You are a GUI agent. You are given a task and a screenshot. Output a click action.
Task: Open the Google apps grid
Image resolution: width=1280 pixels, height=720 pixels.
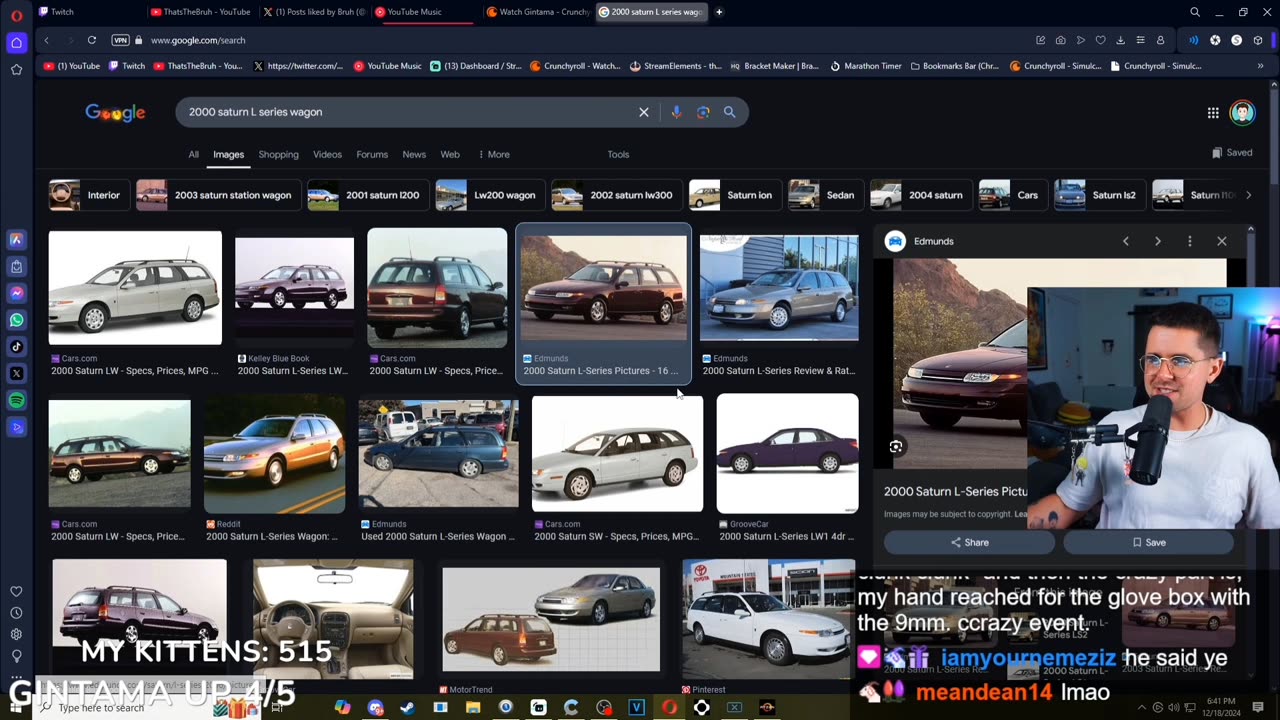[x=1213, y=113]
